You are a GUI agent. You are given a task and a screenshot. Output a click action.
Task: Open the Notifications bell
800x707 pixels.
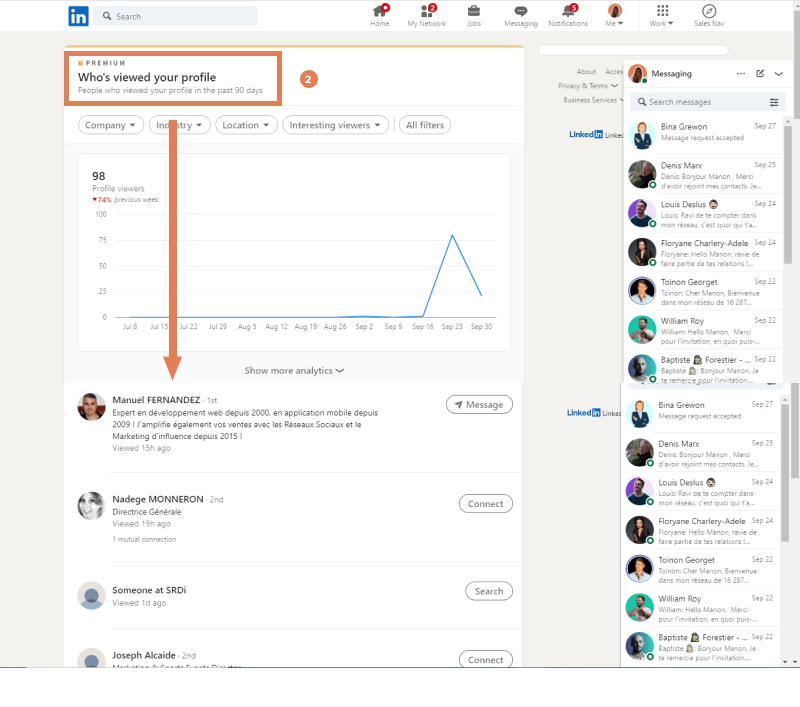coord(568,16)
